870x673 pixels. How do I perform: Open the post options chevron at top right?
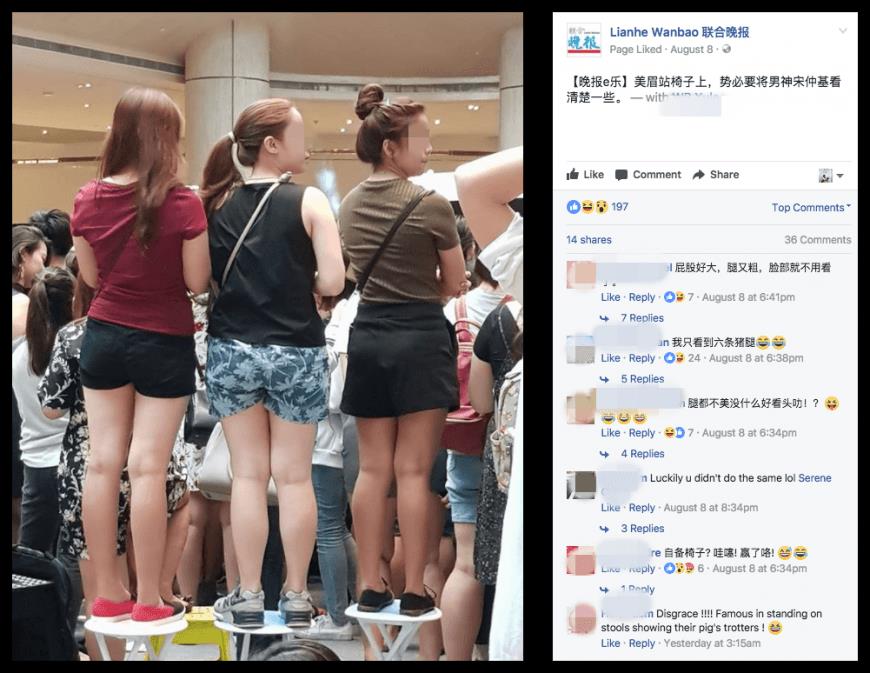843,31
